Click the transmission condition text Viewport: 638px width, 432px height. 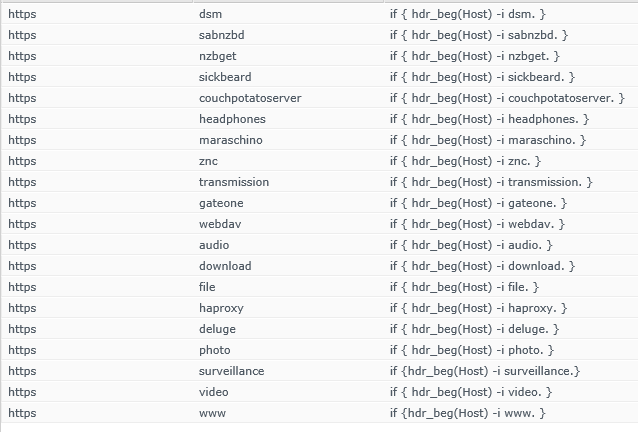coord(491,182)
